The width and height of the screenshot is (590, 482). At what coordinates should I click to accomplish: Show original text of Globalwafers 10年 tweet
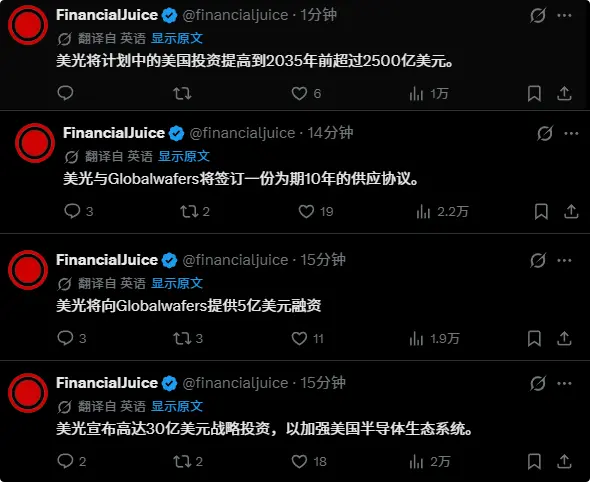pos(184,156)
